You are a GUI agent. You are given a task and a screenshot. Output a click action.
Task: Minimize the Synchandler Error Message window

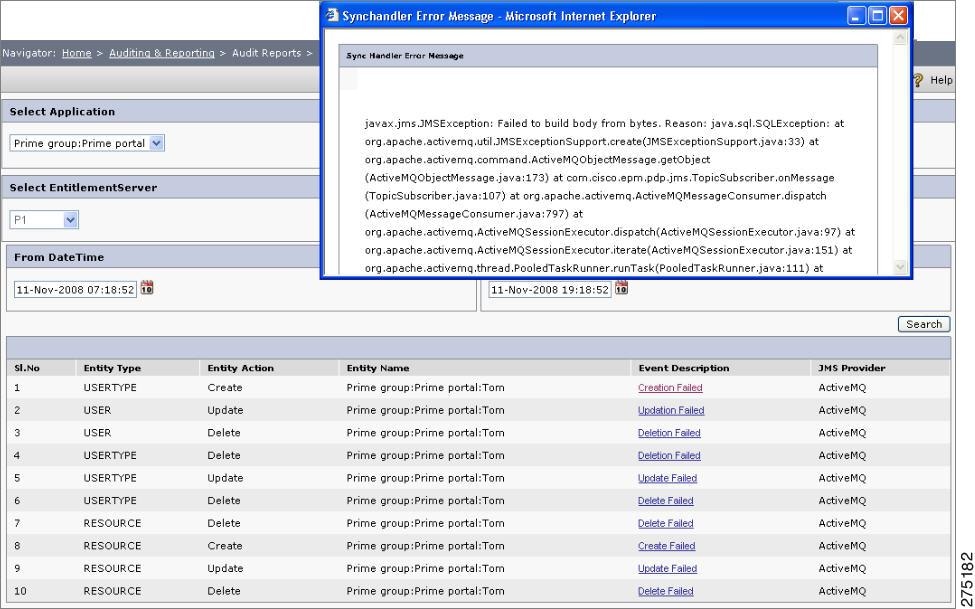tap(856, 16)
